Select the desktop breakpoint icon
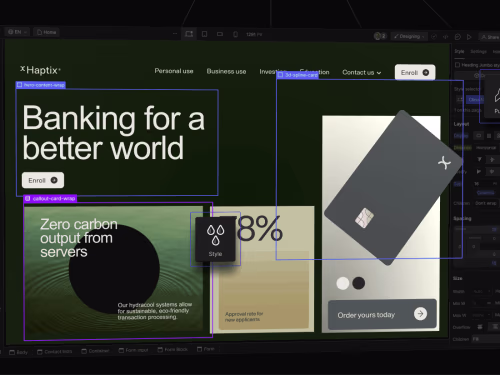 189,34
